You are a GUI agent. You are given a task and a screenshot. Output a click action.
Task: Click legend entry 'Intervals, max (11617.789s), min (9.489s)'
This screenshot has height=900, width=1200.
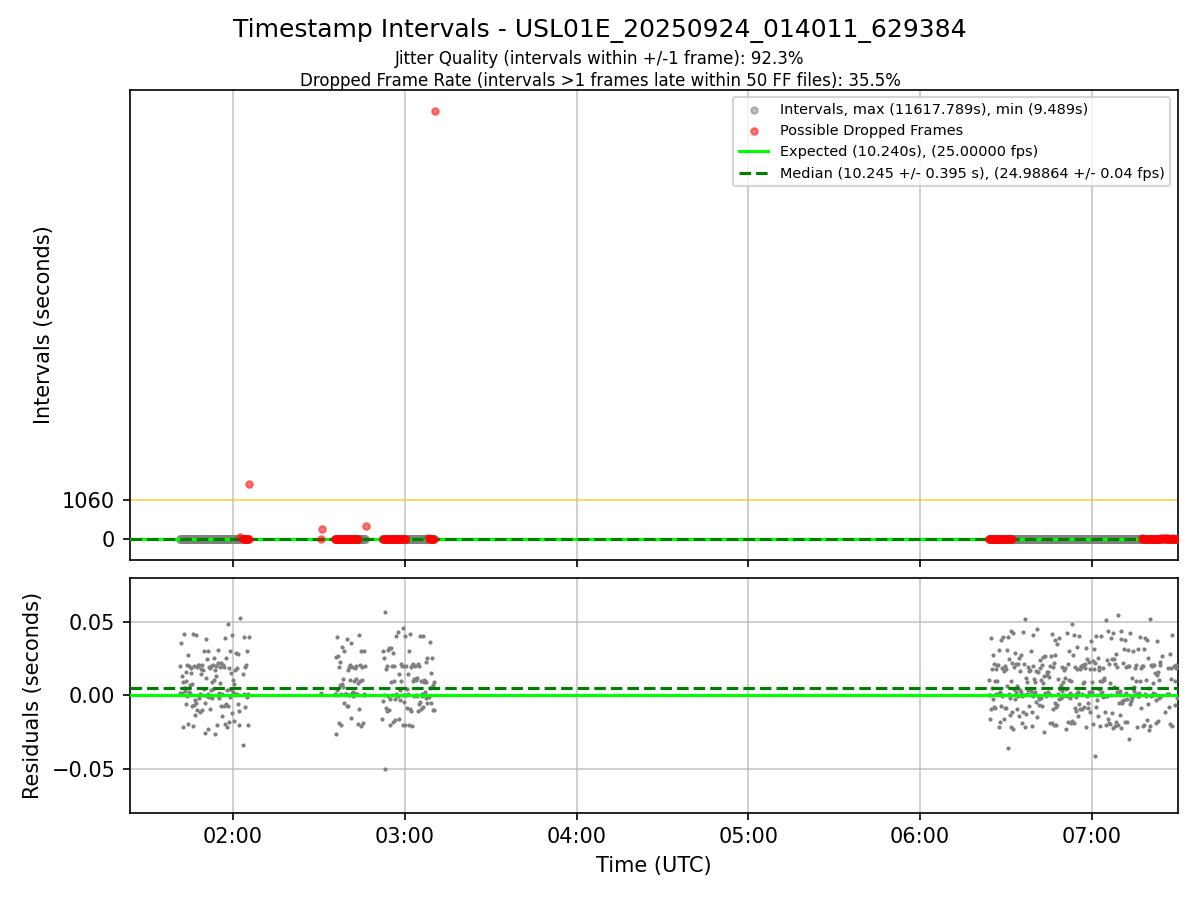934,109
